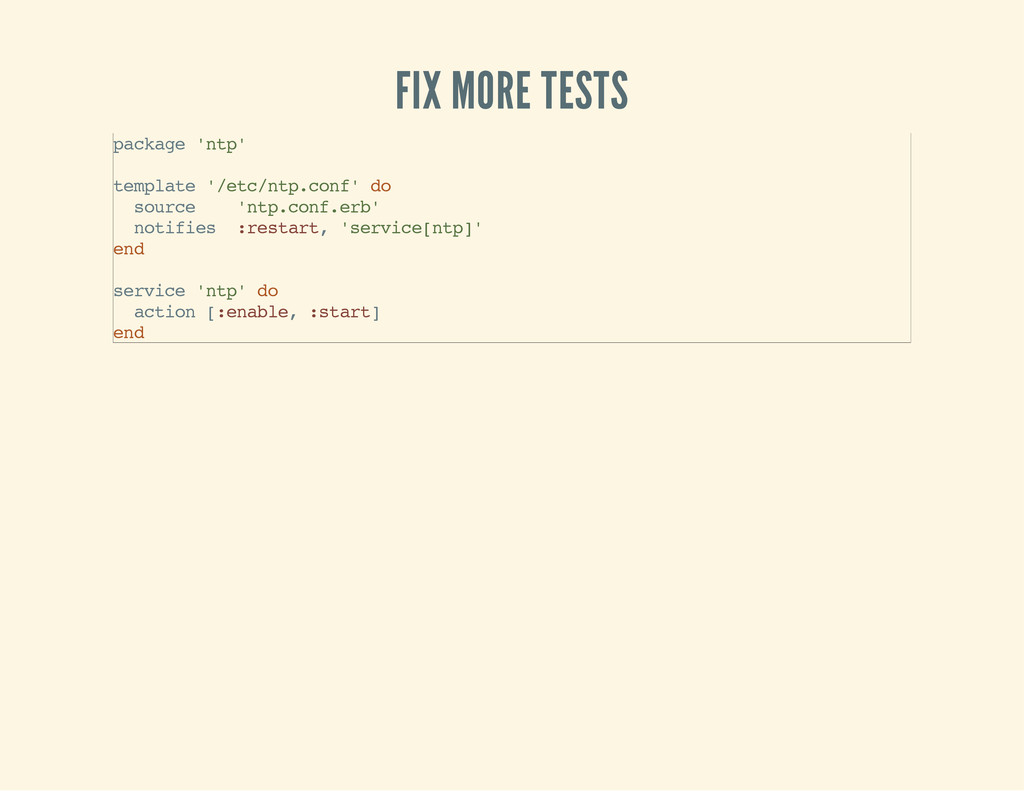Select the '/etc/ntp.conf' path string

283,186
